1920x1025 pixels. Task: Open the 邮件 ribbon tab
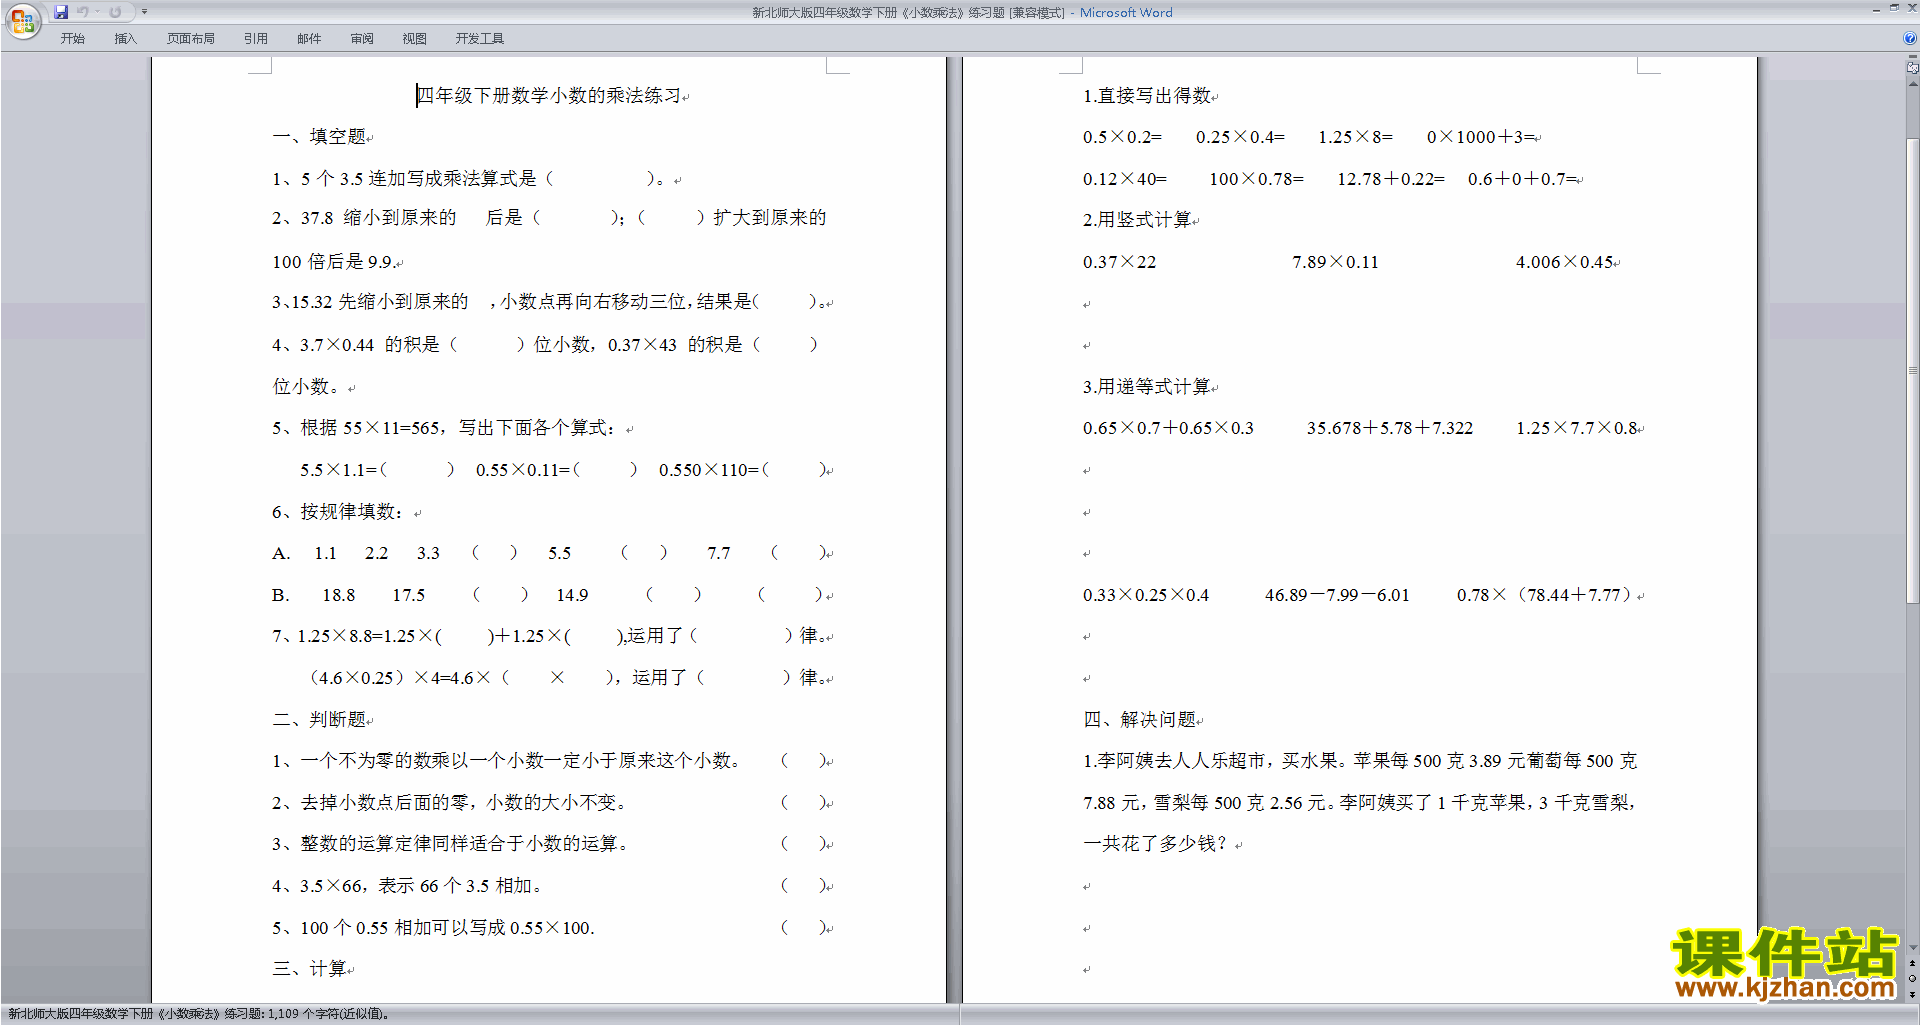pos(309,39)
